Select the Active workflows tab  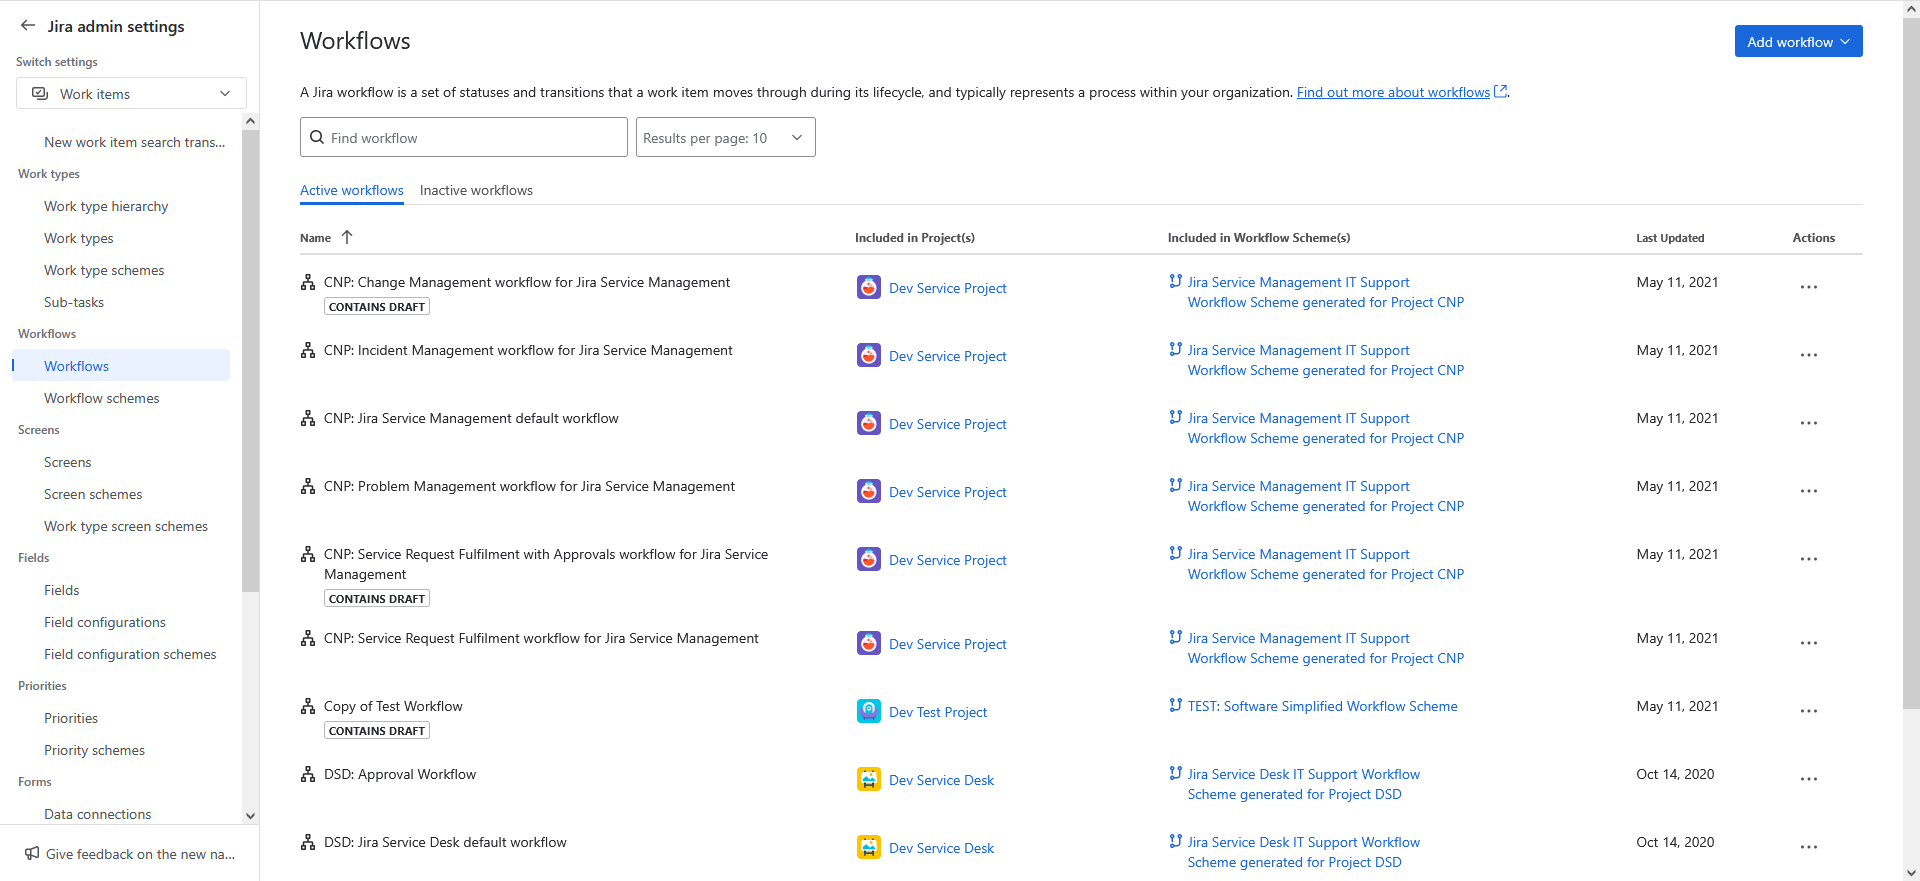(351, 190)
